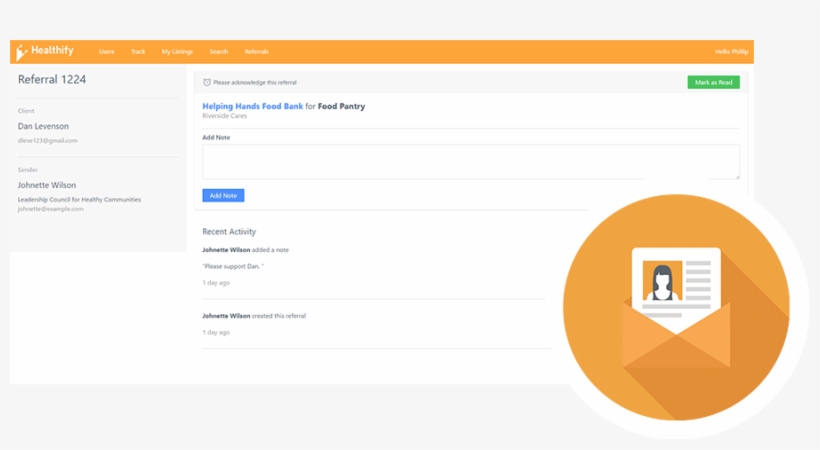This screenshot has height=450, width=820.
Task: Click sender email johnette@example.com
Action: tap(50, 209)
